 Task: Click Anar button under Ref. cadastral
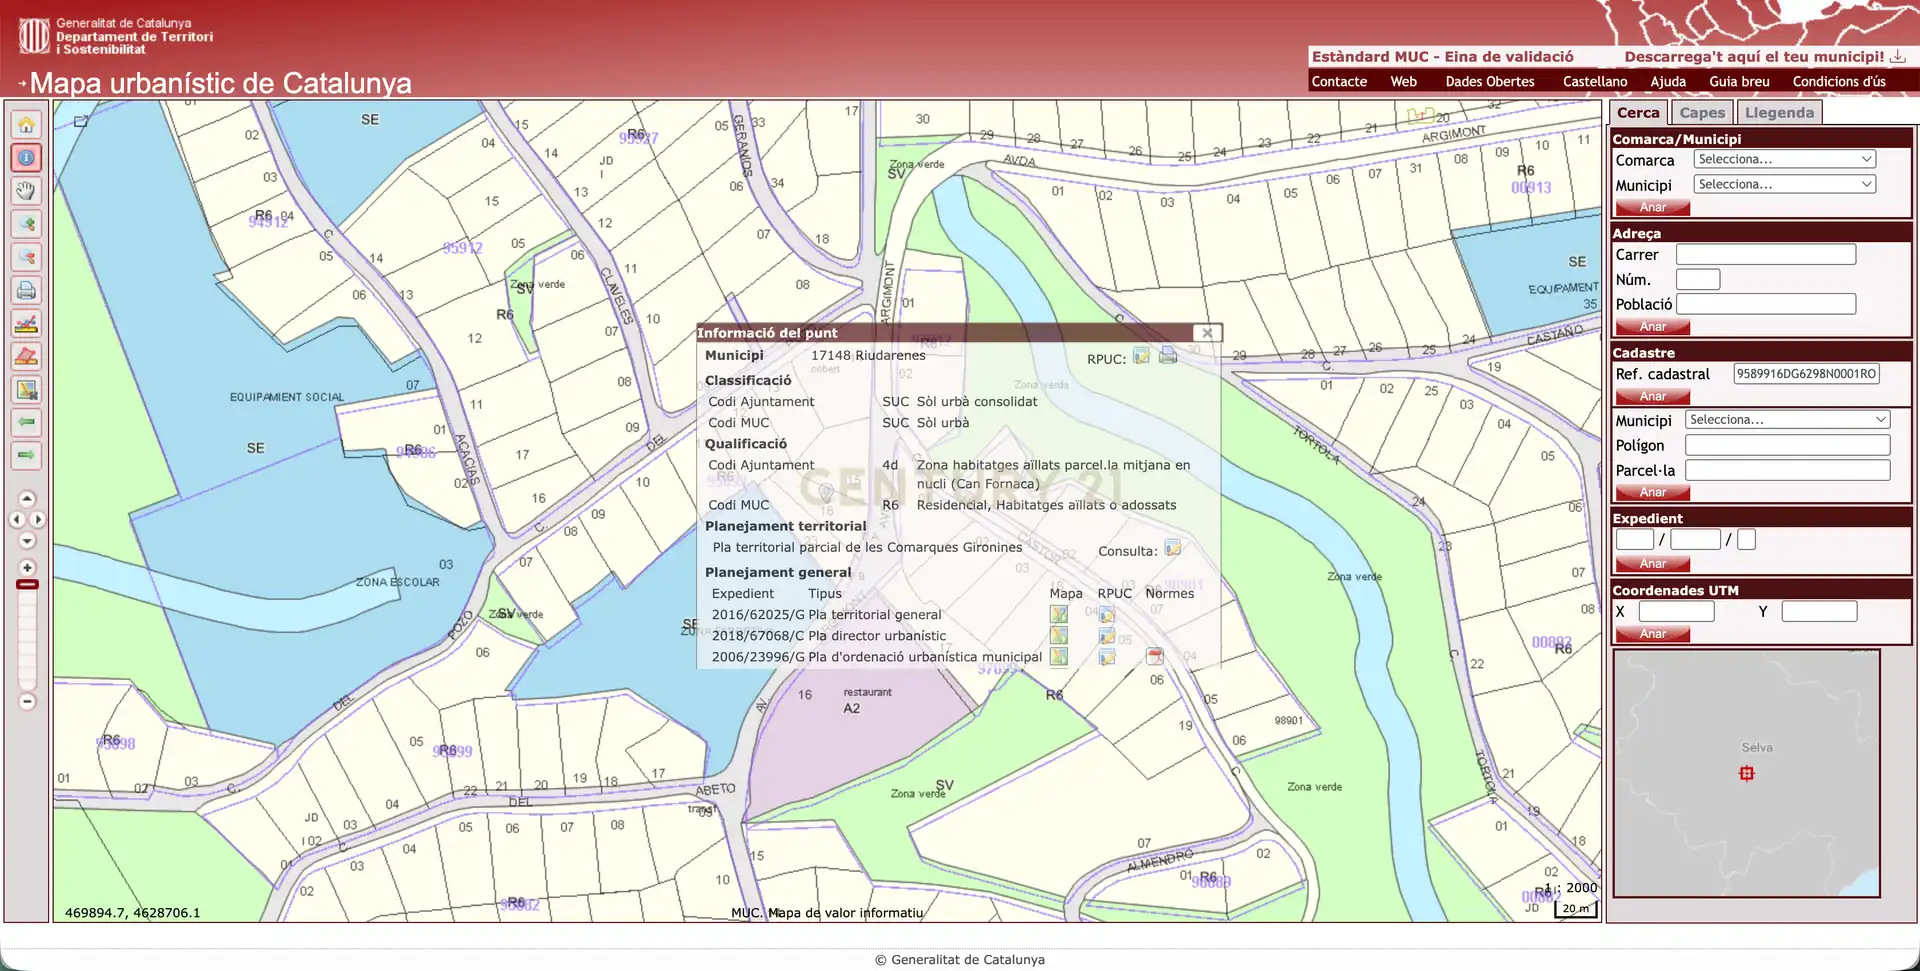(1652, 397)
